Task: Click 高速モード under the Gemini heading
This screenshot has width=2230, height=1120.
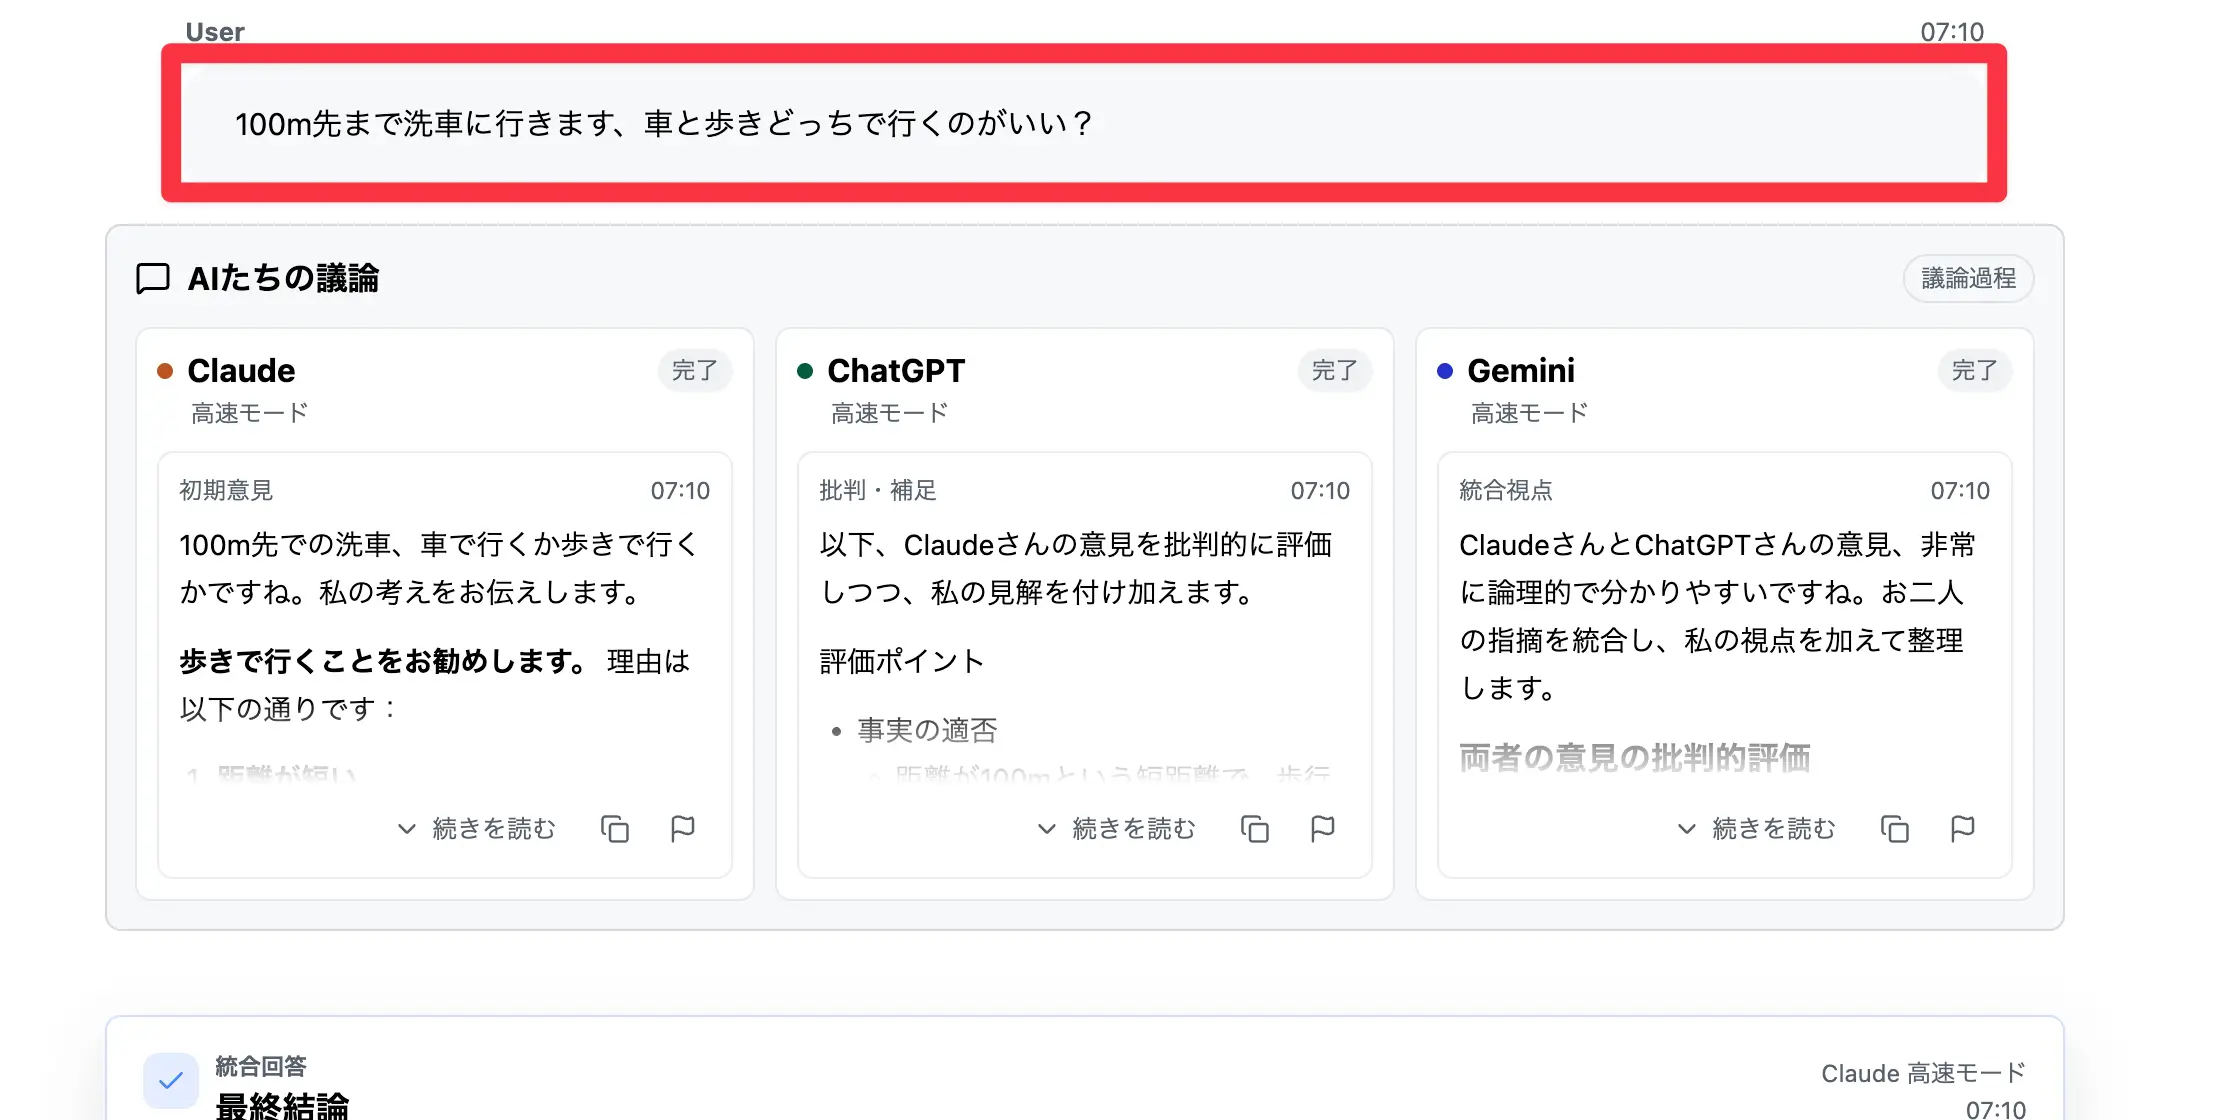Action: (1529, 413)
